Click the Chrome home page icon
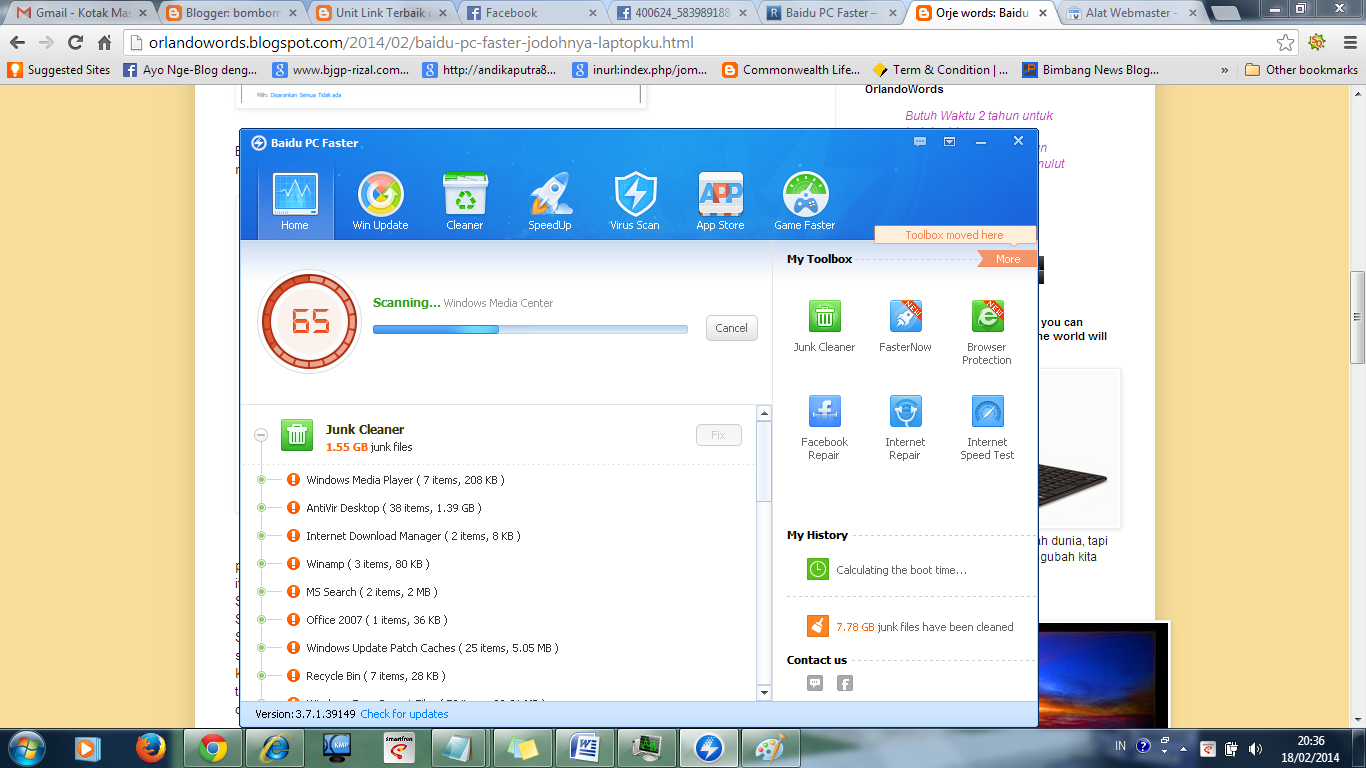 (x=104, y=43)
